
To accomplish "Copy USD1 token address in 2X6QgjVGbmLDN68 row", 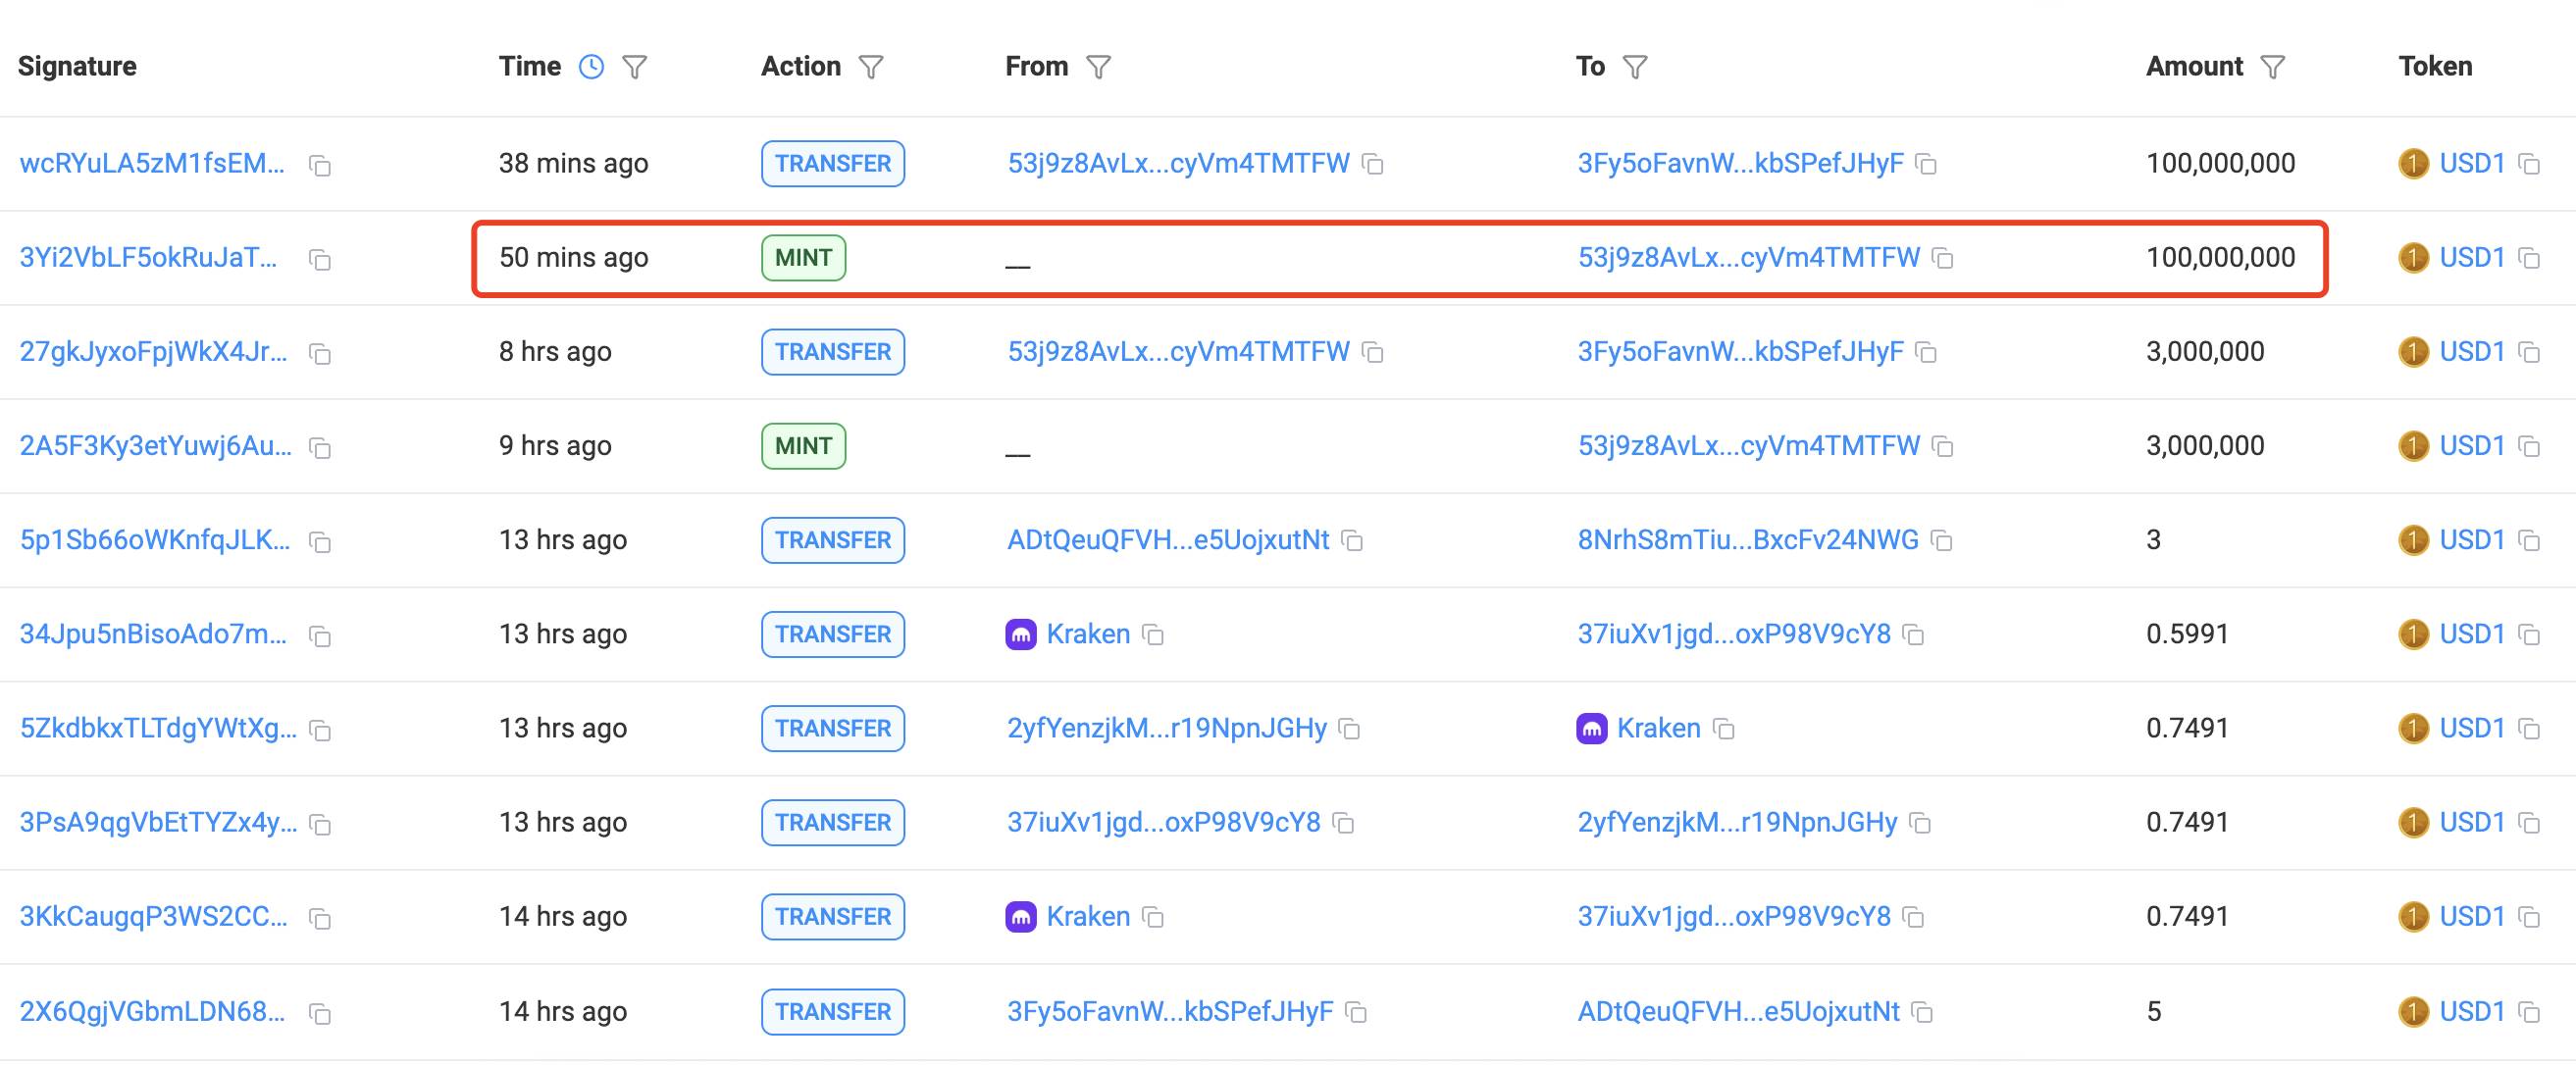I will pyautogui.click(x=2529, y=1011).
